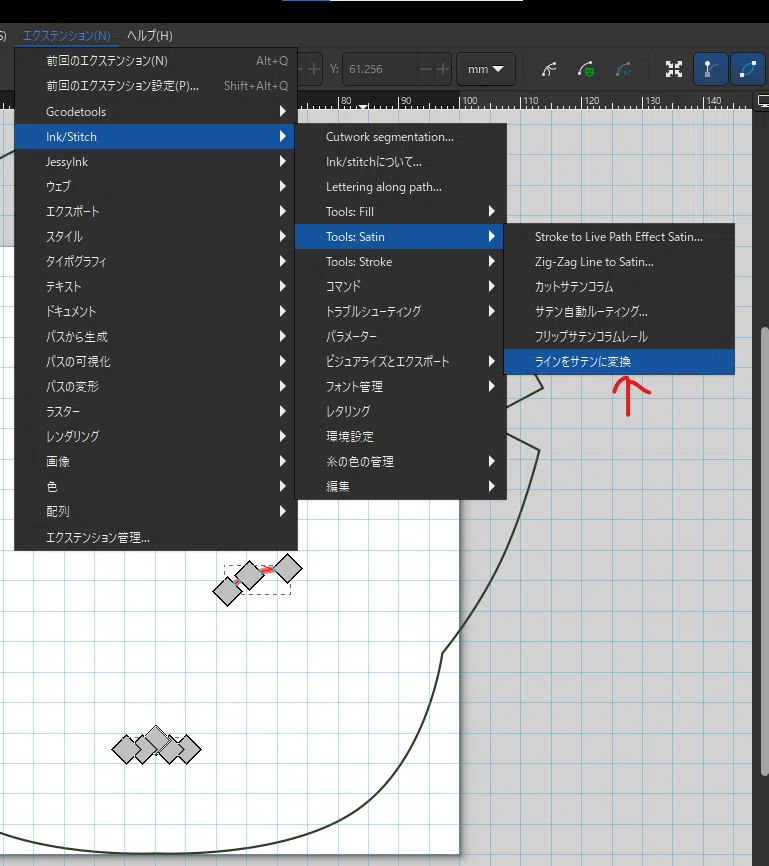Expand the タイポグラフィ submenu

[156, 261]
